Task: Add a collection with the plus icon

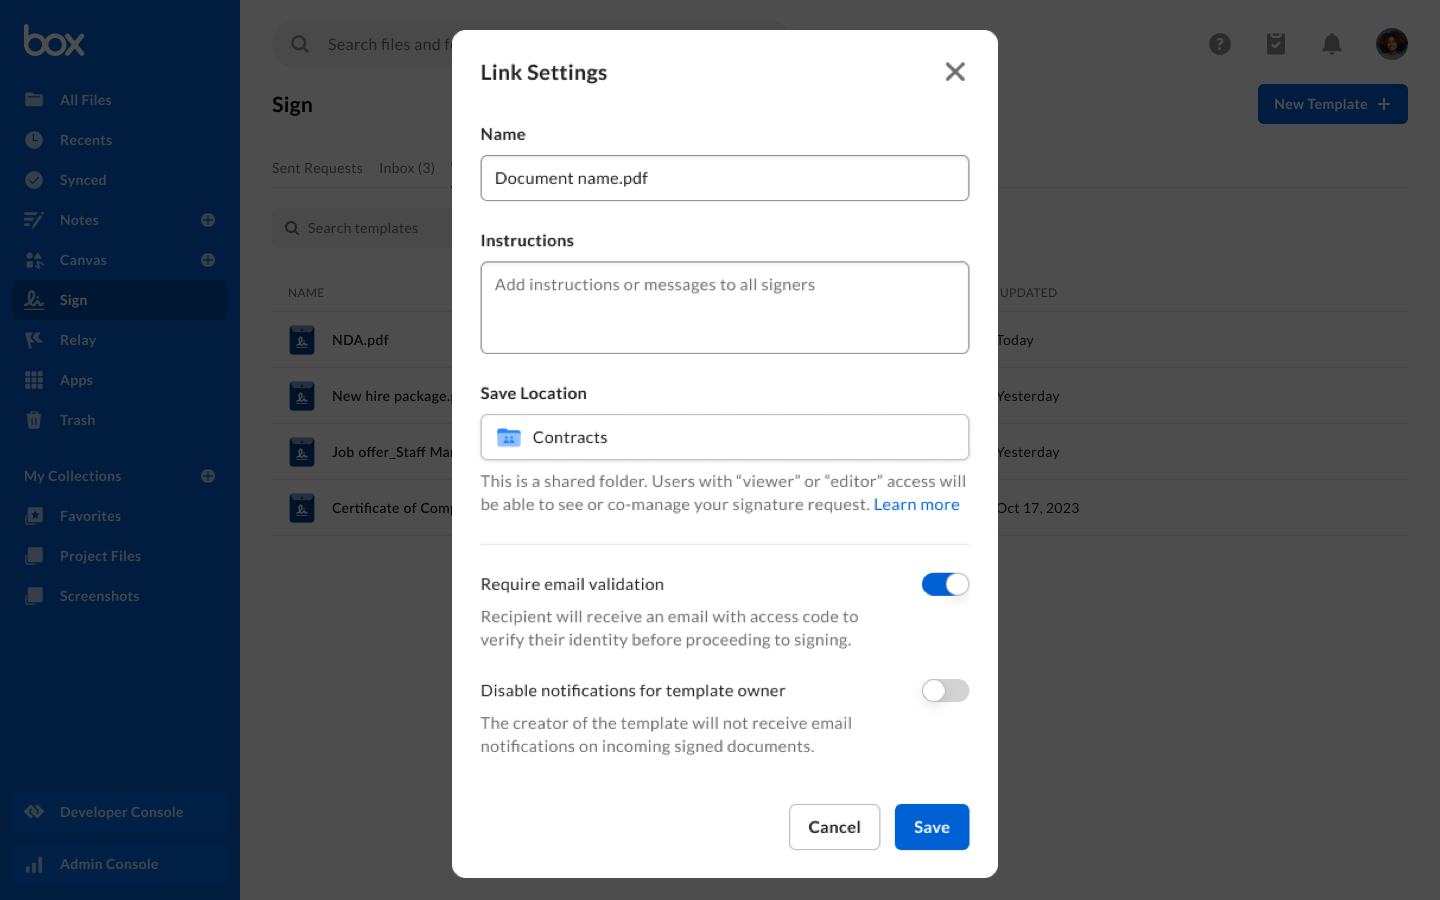Action: coord(208,476)
